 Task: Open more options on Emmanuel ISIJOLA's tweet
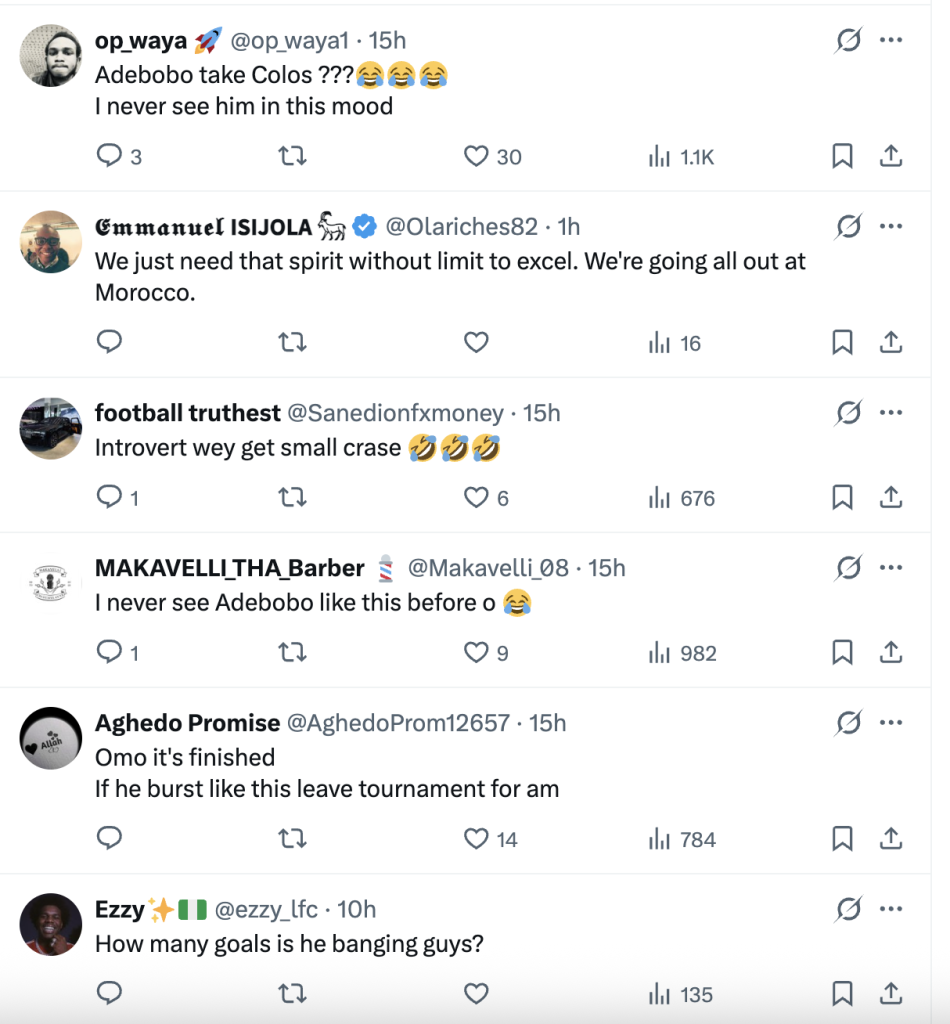[x=890, y=226]
